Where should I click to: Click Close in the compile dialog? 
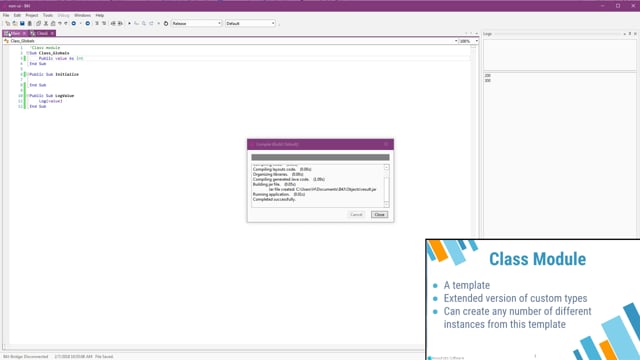click(379, 215)
